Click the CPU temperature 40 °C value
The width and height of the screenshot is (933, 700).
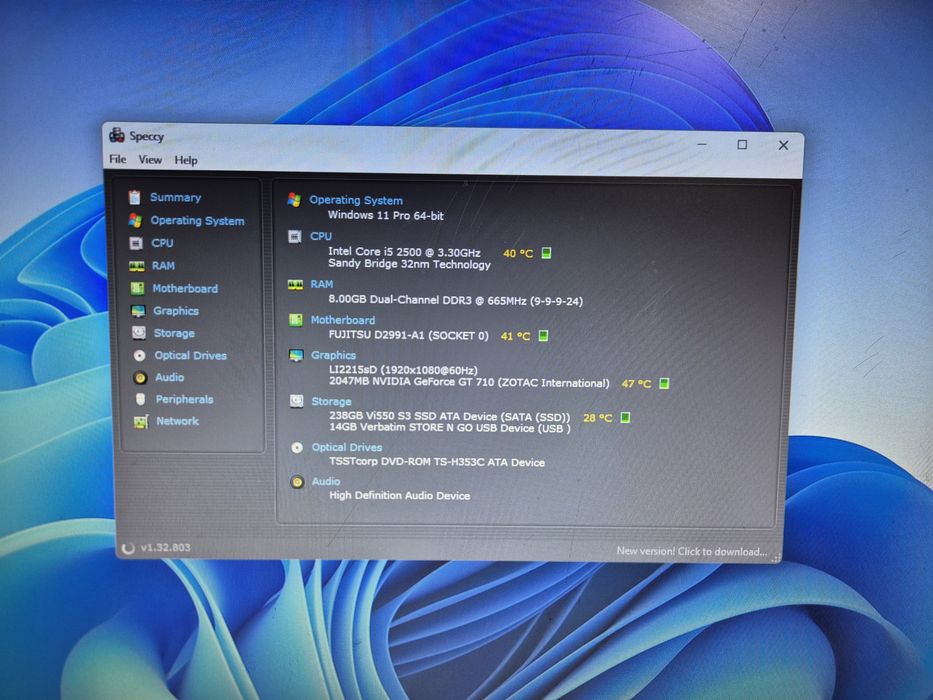tap(518, 254)
